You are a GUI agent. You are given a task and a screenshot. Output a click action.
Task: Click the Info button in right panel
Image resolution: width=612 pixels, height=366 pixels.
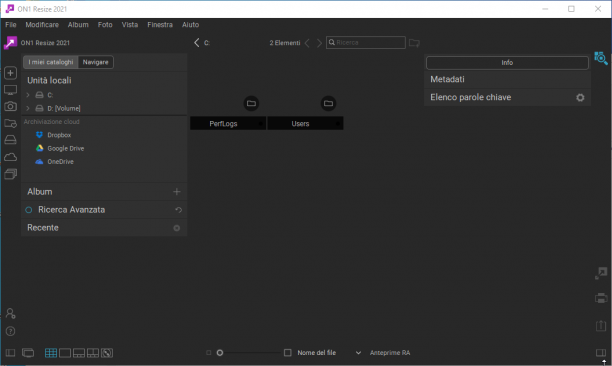coord(507,62)
